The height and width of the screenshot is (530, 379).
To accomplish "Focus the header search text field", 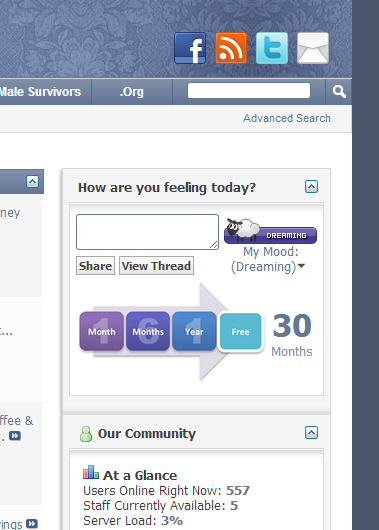I will pos(249,91).
